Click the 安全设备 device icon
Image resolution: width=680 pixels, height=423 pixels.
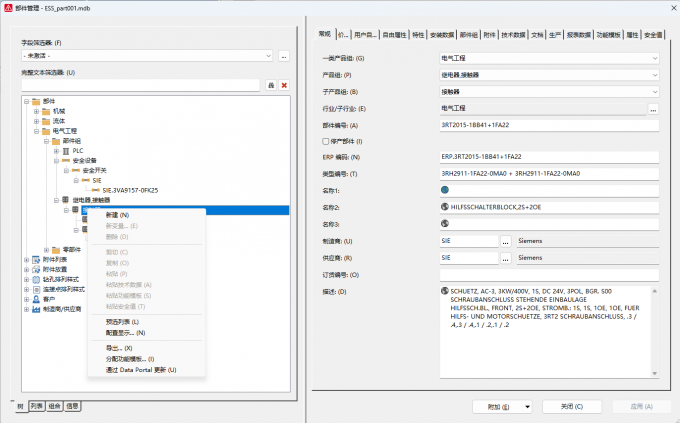66,161
